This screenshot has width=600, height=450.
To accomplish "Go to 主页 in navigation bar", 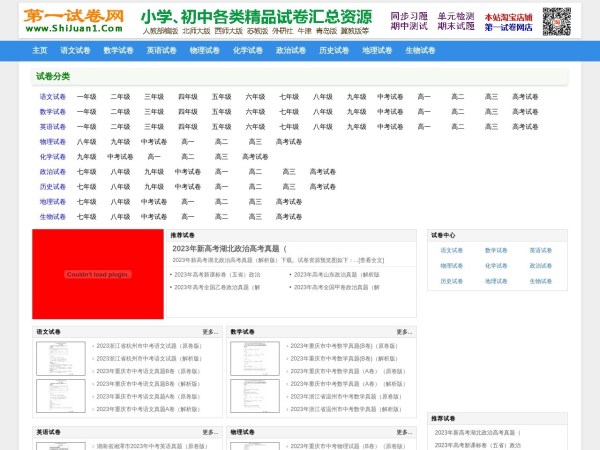I will click(x=40, y=50).
